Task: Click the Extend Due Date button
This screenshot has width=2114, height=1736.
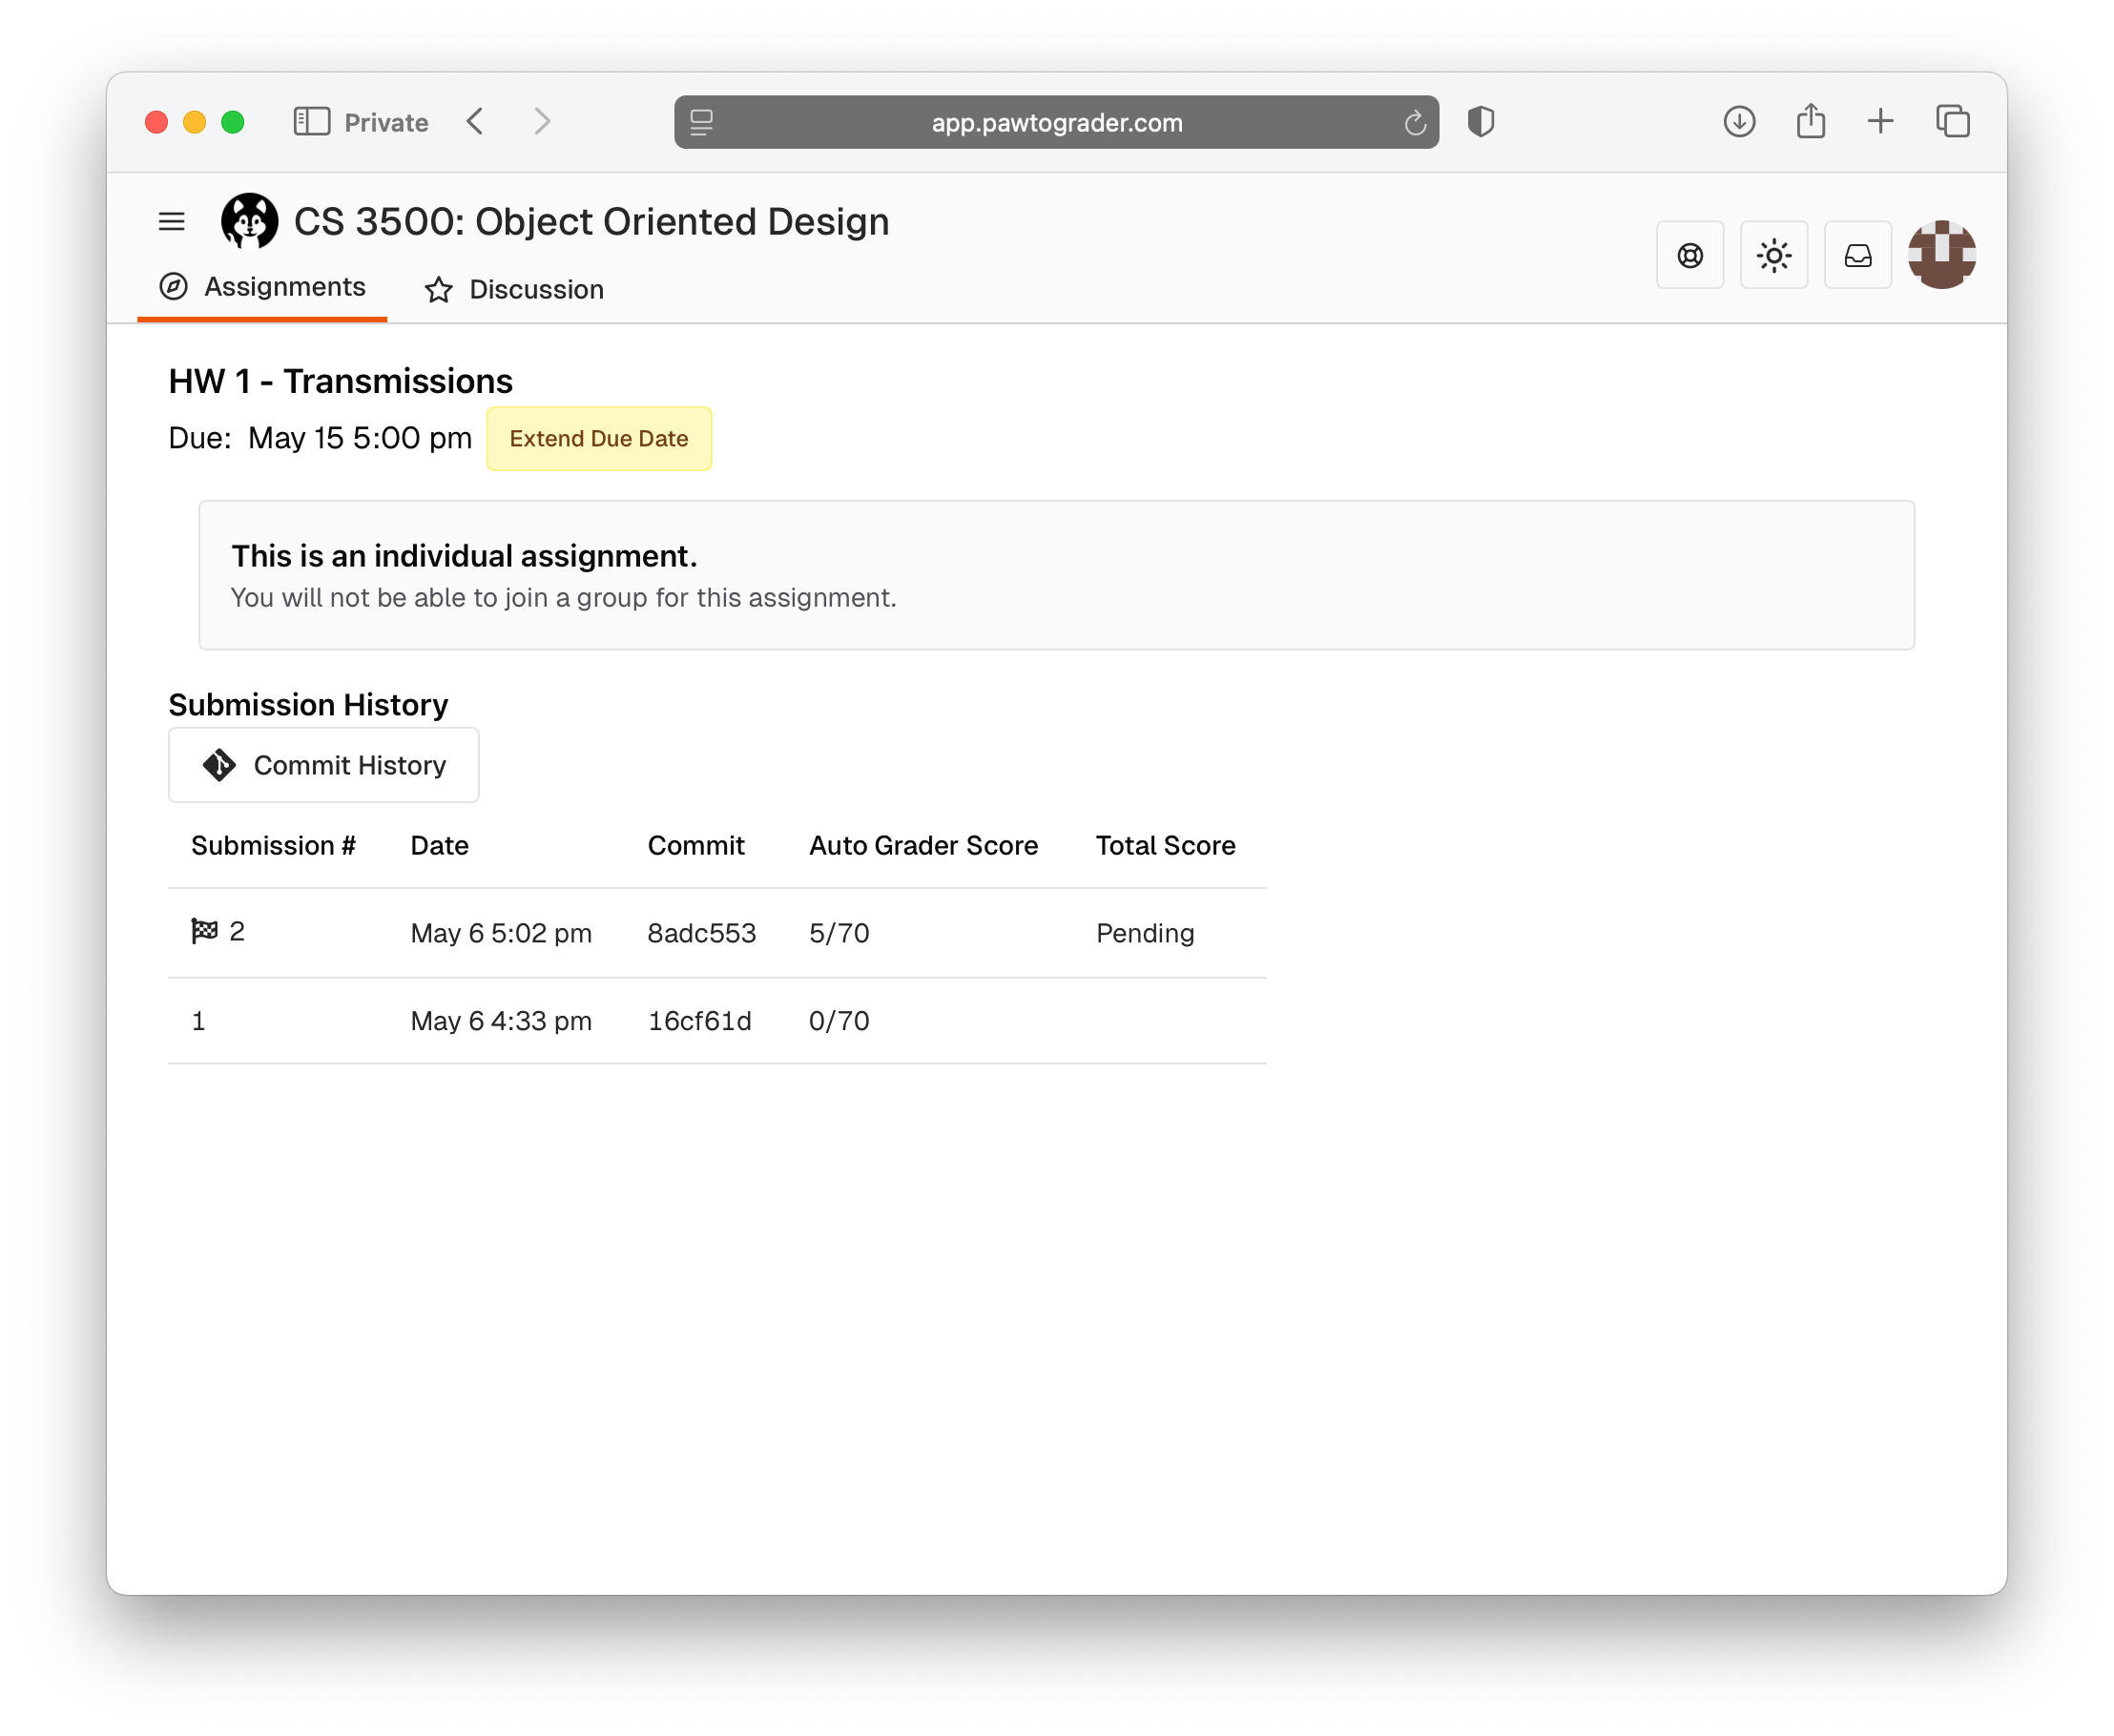Action: click(599, 439)
